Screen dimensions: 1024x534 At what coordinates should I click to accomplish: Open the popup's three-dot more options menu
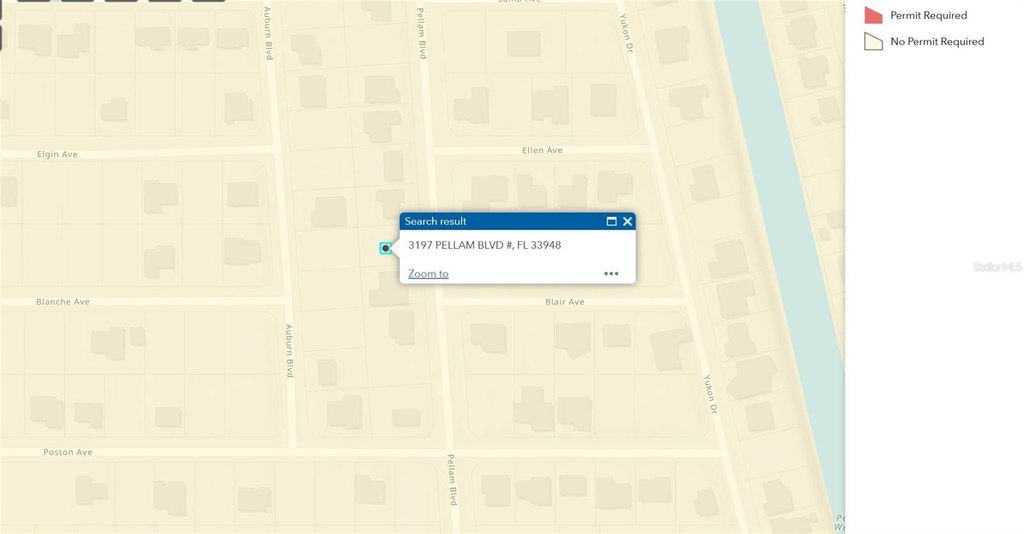point(611,273)
